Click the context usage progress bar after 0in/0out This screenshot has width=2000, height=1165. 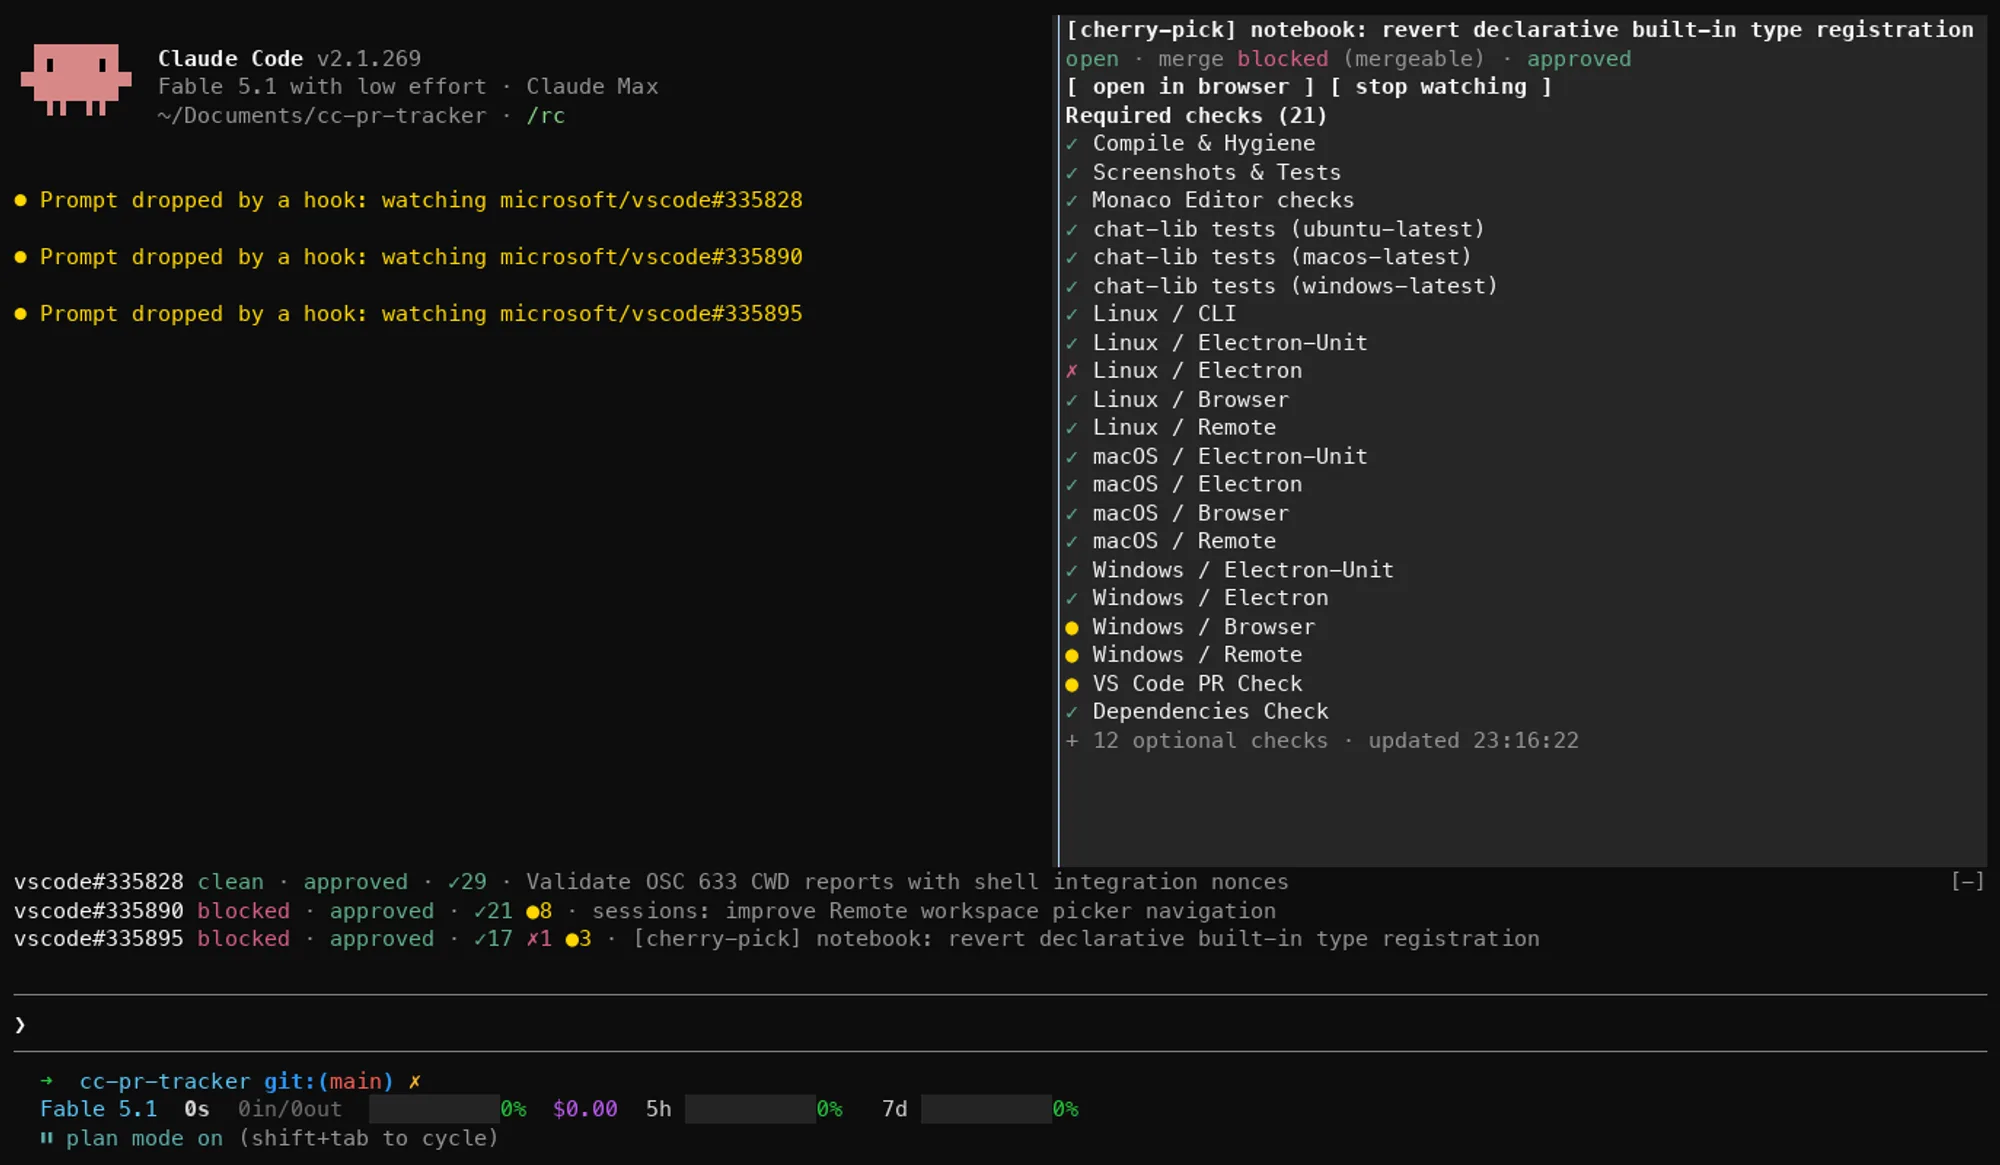(x=434, y=1109)
